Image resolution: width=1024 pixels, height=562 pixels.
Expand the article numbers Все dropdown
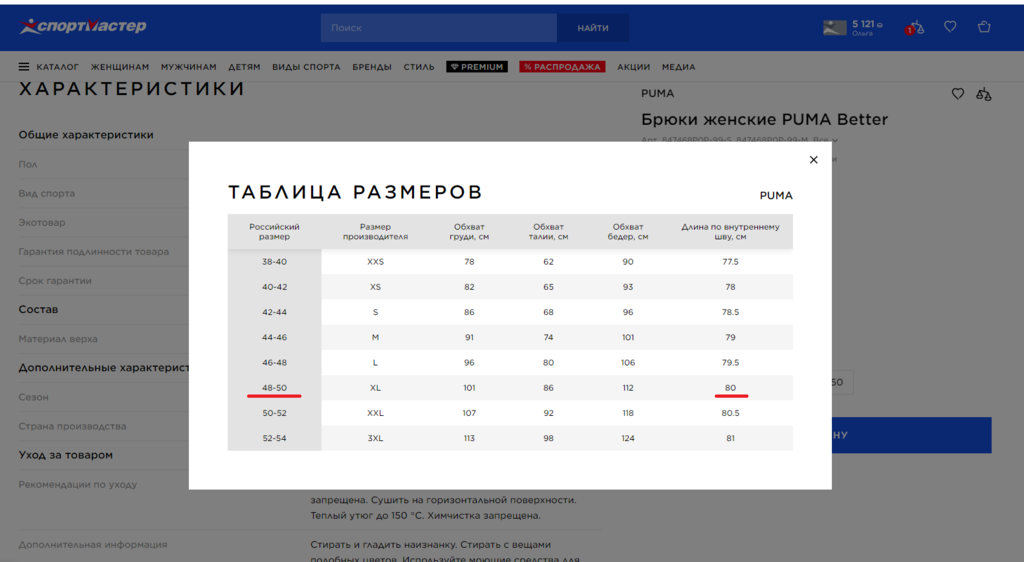(825, 140)
